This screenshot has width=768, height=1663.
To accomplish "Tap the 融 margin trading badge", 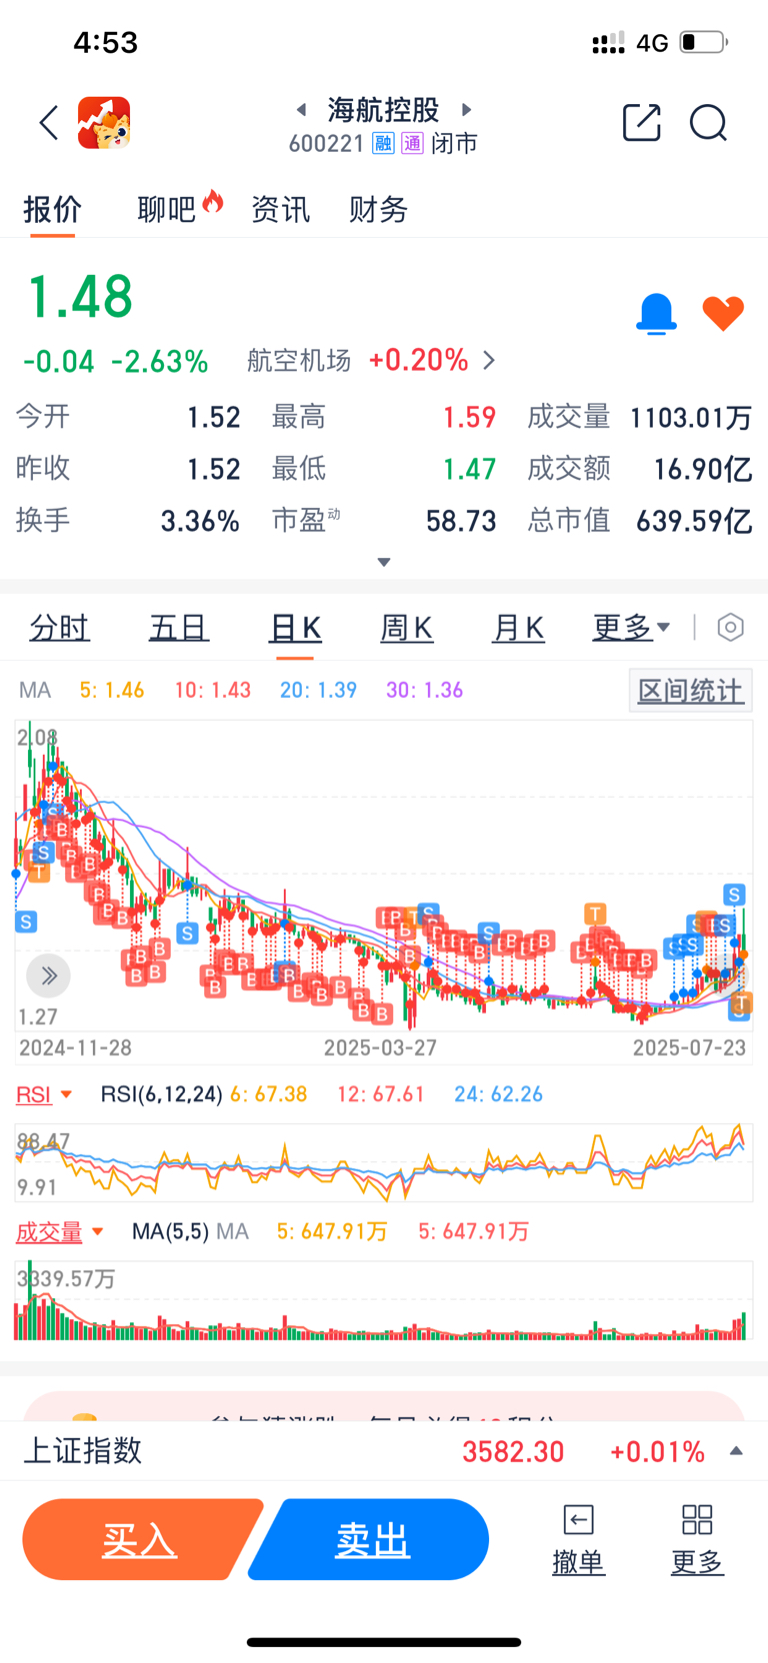I will click(383, 143).
